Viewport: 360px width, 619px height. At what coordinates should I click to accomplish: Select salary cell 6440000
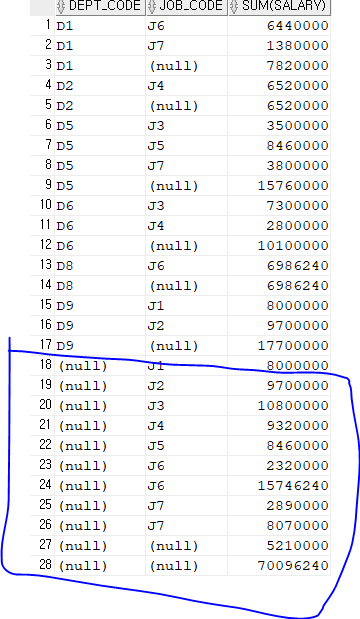point(298,26)
